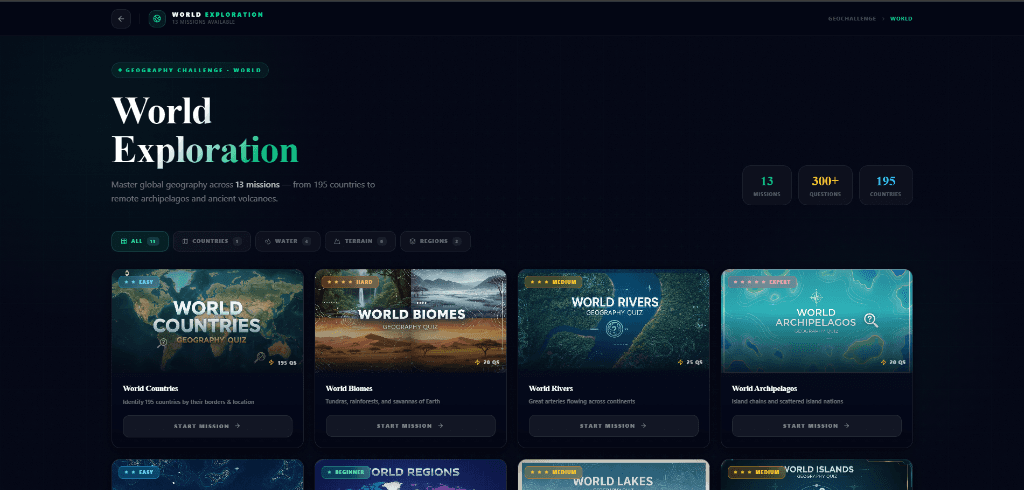Click the back arrow in the header

coord(121,19)
